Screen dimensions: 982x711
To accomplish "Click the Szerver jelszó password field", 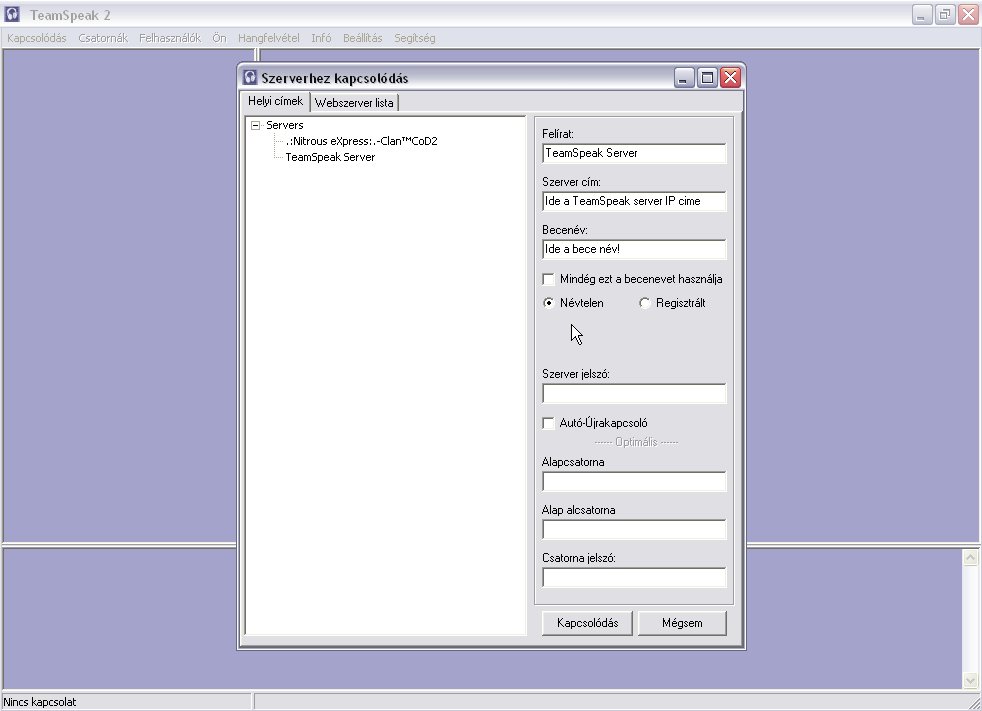I will [x=634, y=394].
